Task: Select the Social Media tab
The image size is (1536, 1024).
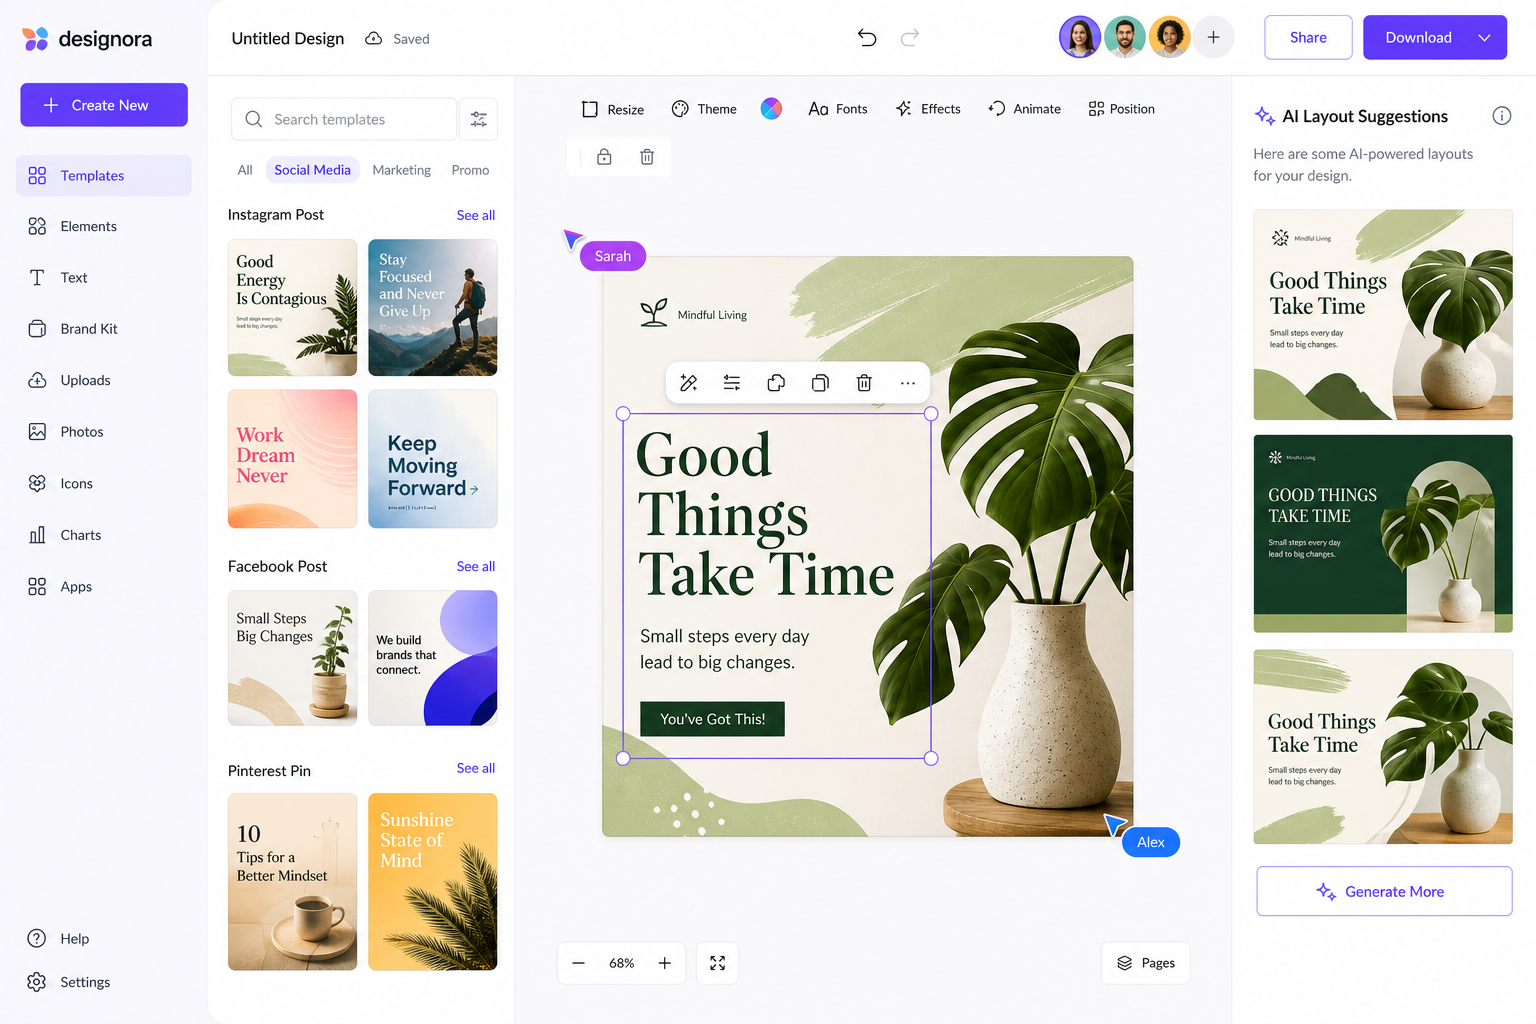Action: (312, 170)
